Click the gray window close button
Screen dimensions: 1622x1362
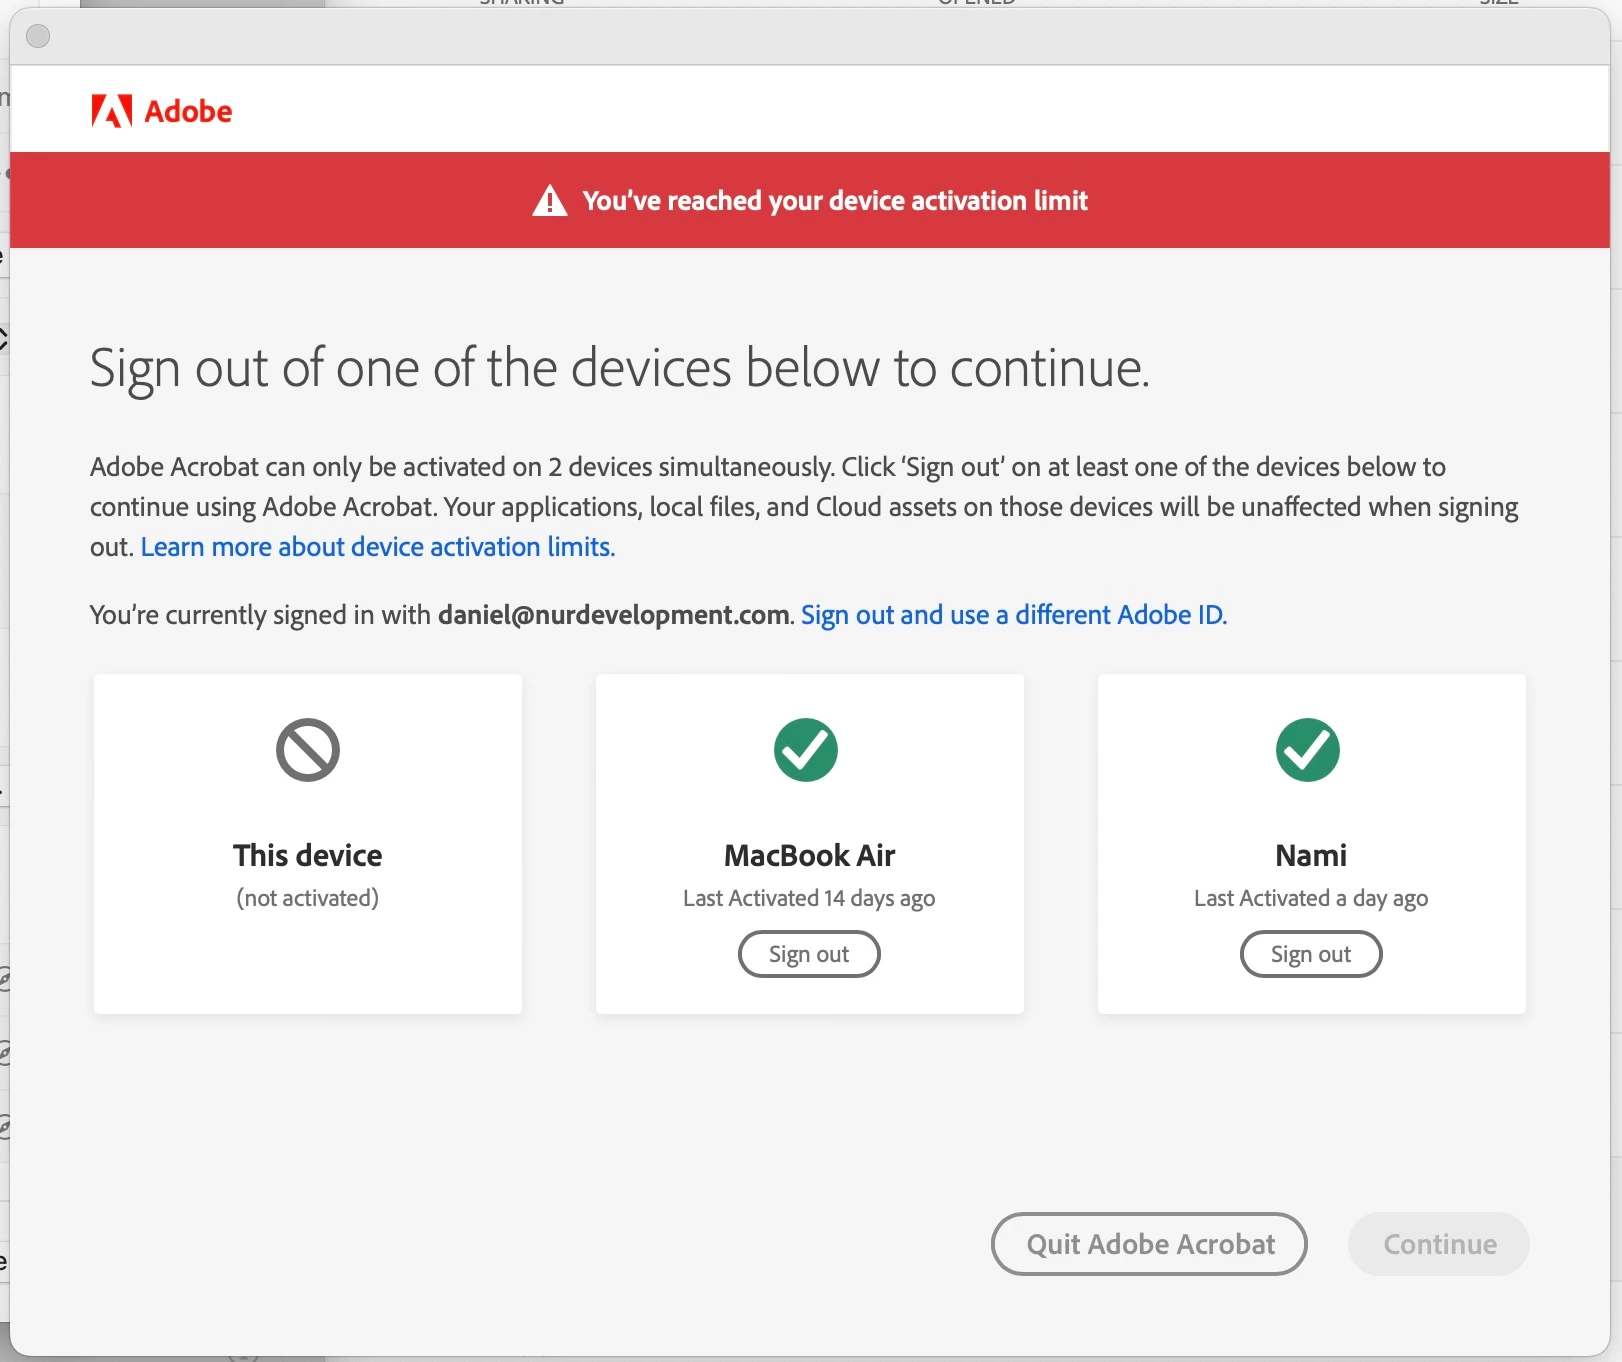click(x=38, y=37)
